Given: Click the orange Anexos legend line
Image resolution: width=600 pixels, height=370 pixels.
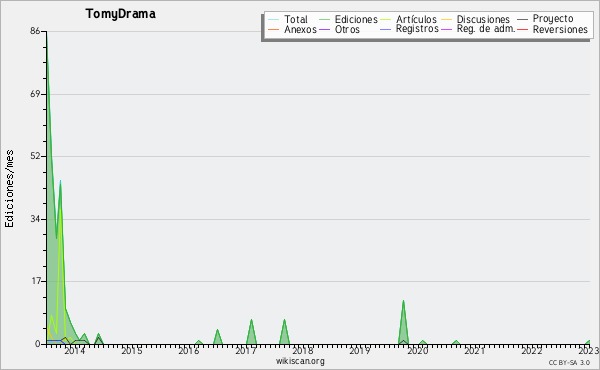Looking at the screenshot, I should tap(274, 29).
